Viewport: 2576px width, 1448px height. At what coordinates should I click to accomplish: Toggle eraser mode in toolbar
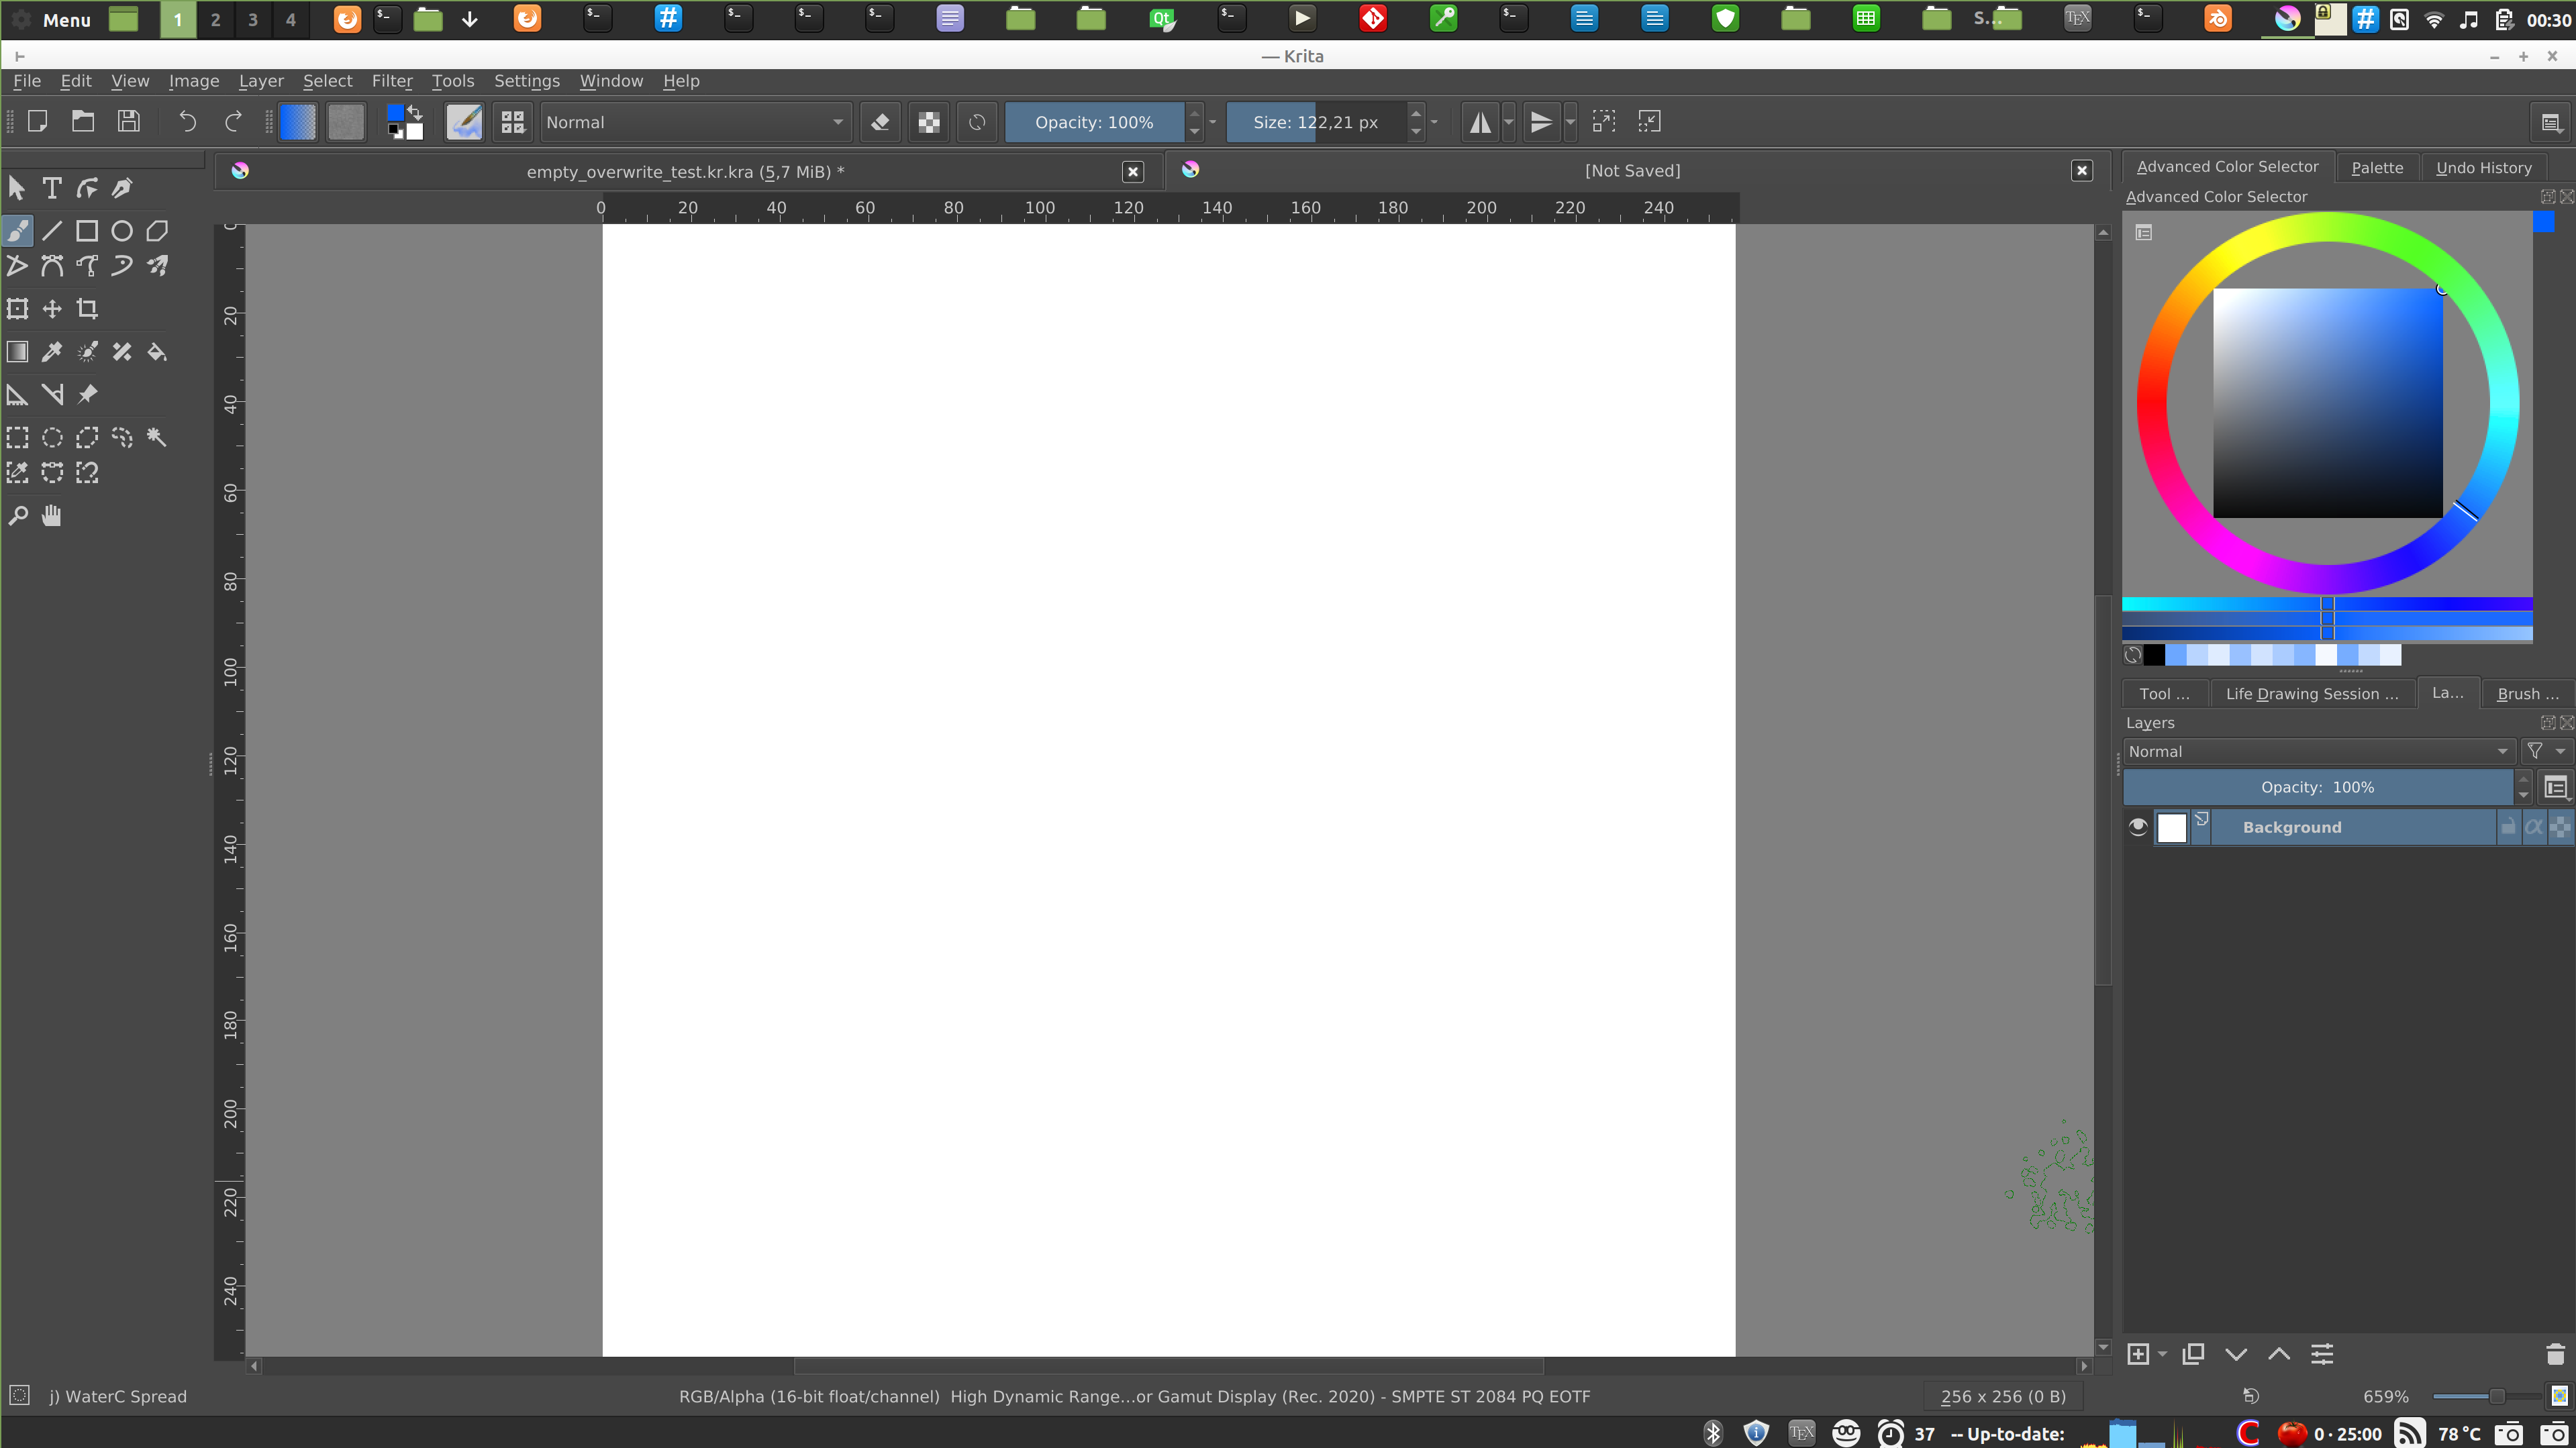[880, 122]
